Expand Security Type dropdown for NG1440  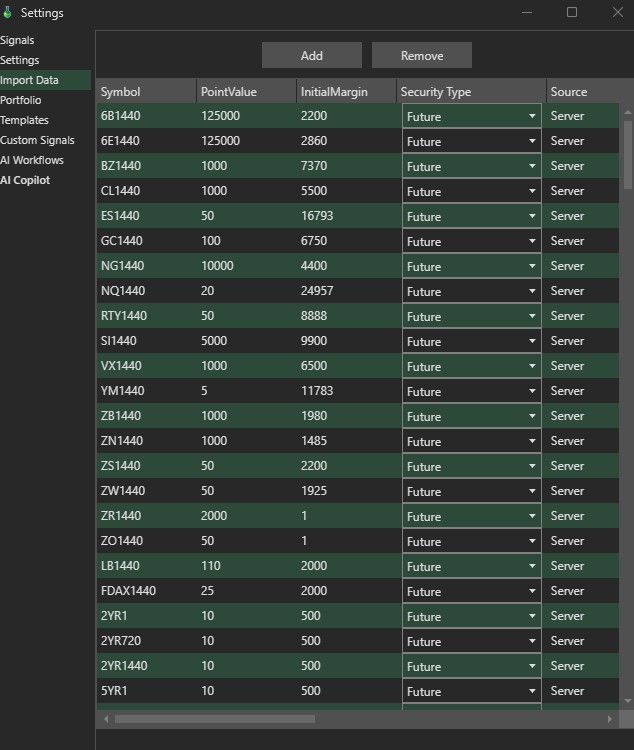[471, 266]
